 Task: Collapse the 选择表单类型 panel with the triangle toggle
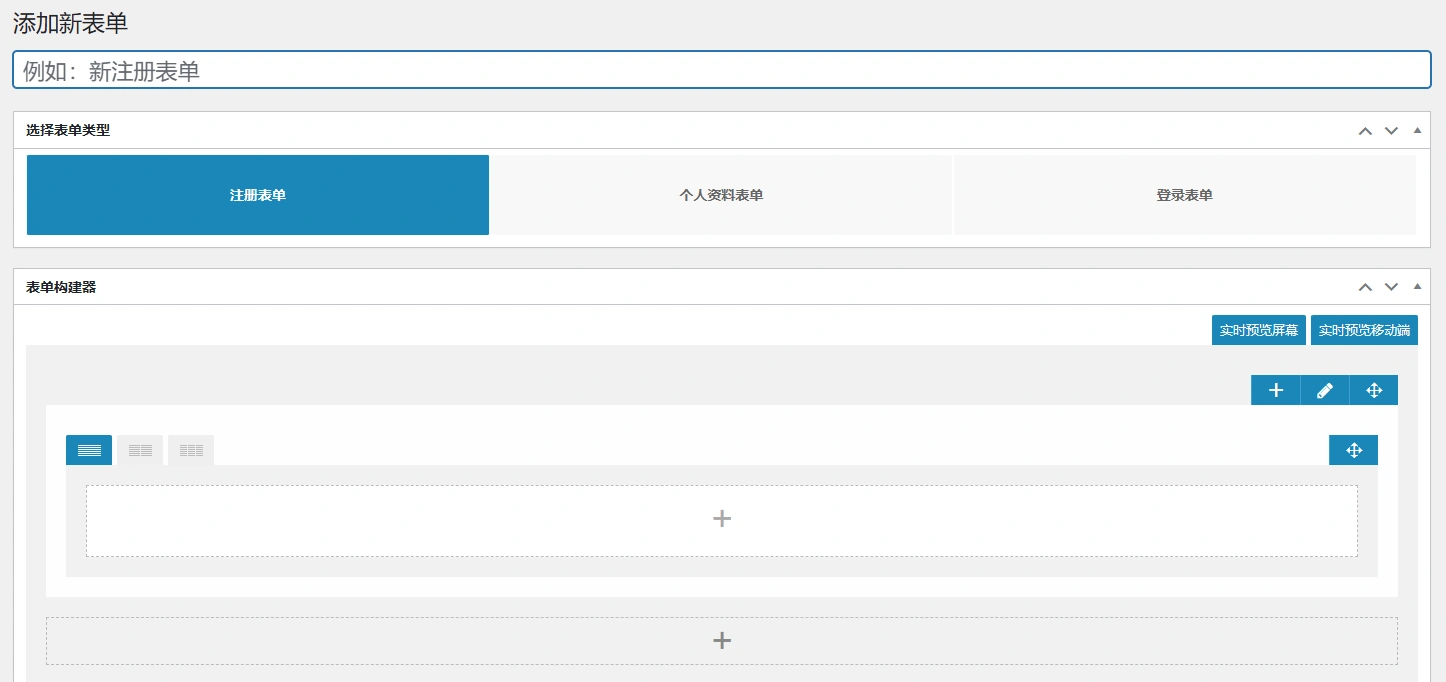[x=1416, y=130]
